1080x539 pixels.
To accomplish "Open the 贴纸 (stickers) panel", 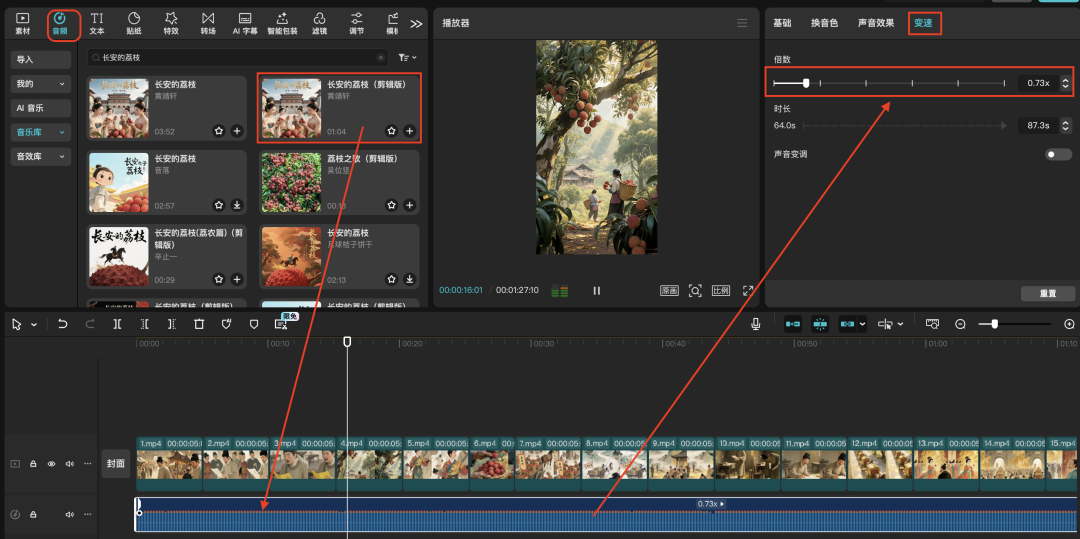I will [134, 22].
